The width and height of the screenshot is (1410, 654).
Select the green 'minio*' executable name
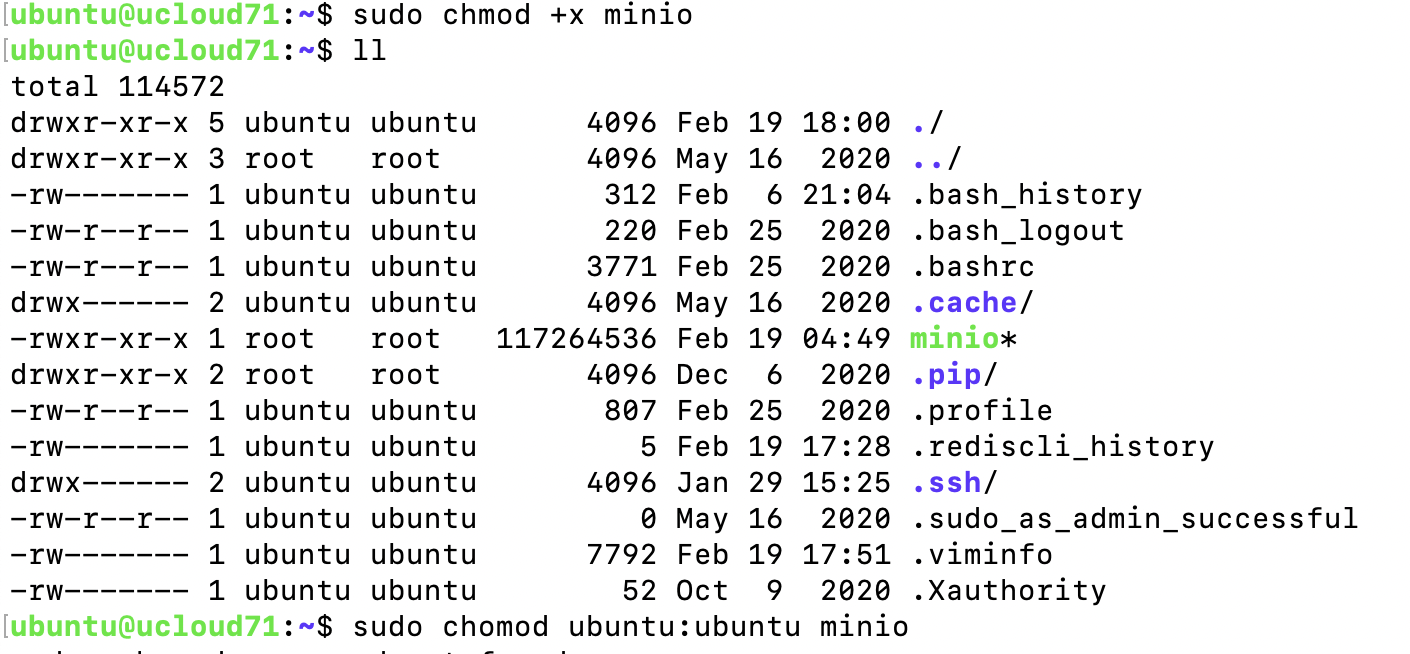(963, 339)
